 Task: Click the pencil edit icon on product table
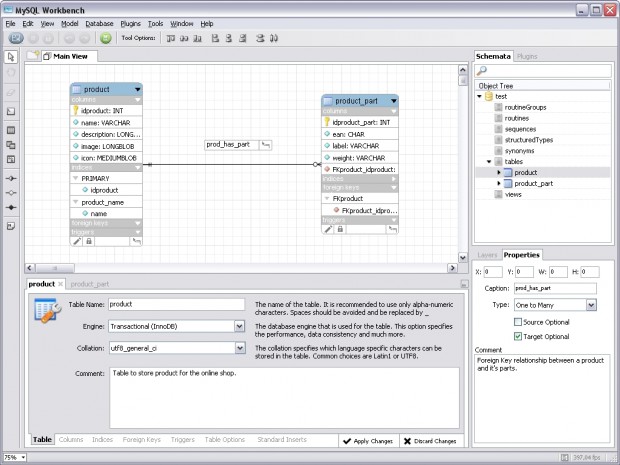(77, 241)
